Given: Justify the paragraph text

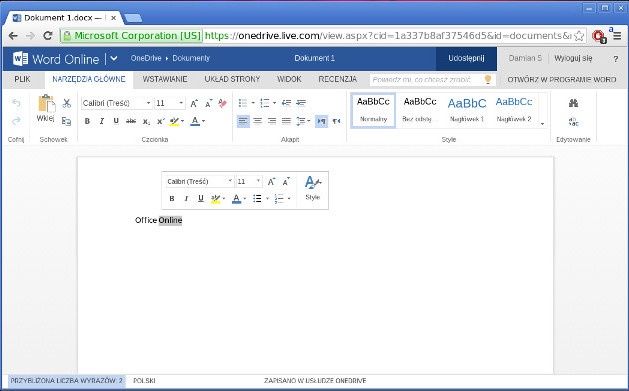Looking at the screenshot, I should tap(286, 121).
